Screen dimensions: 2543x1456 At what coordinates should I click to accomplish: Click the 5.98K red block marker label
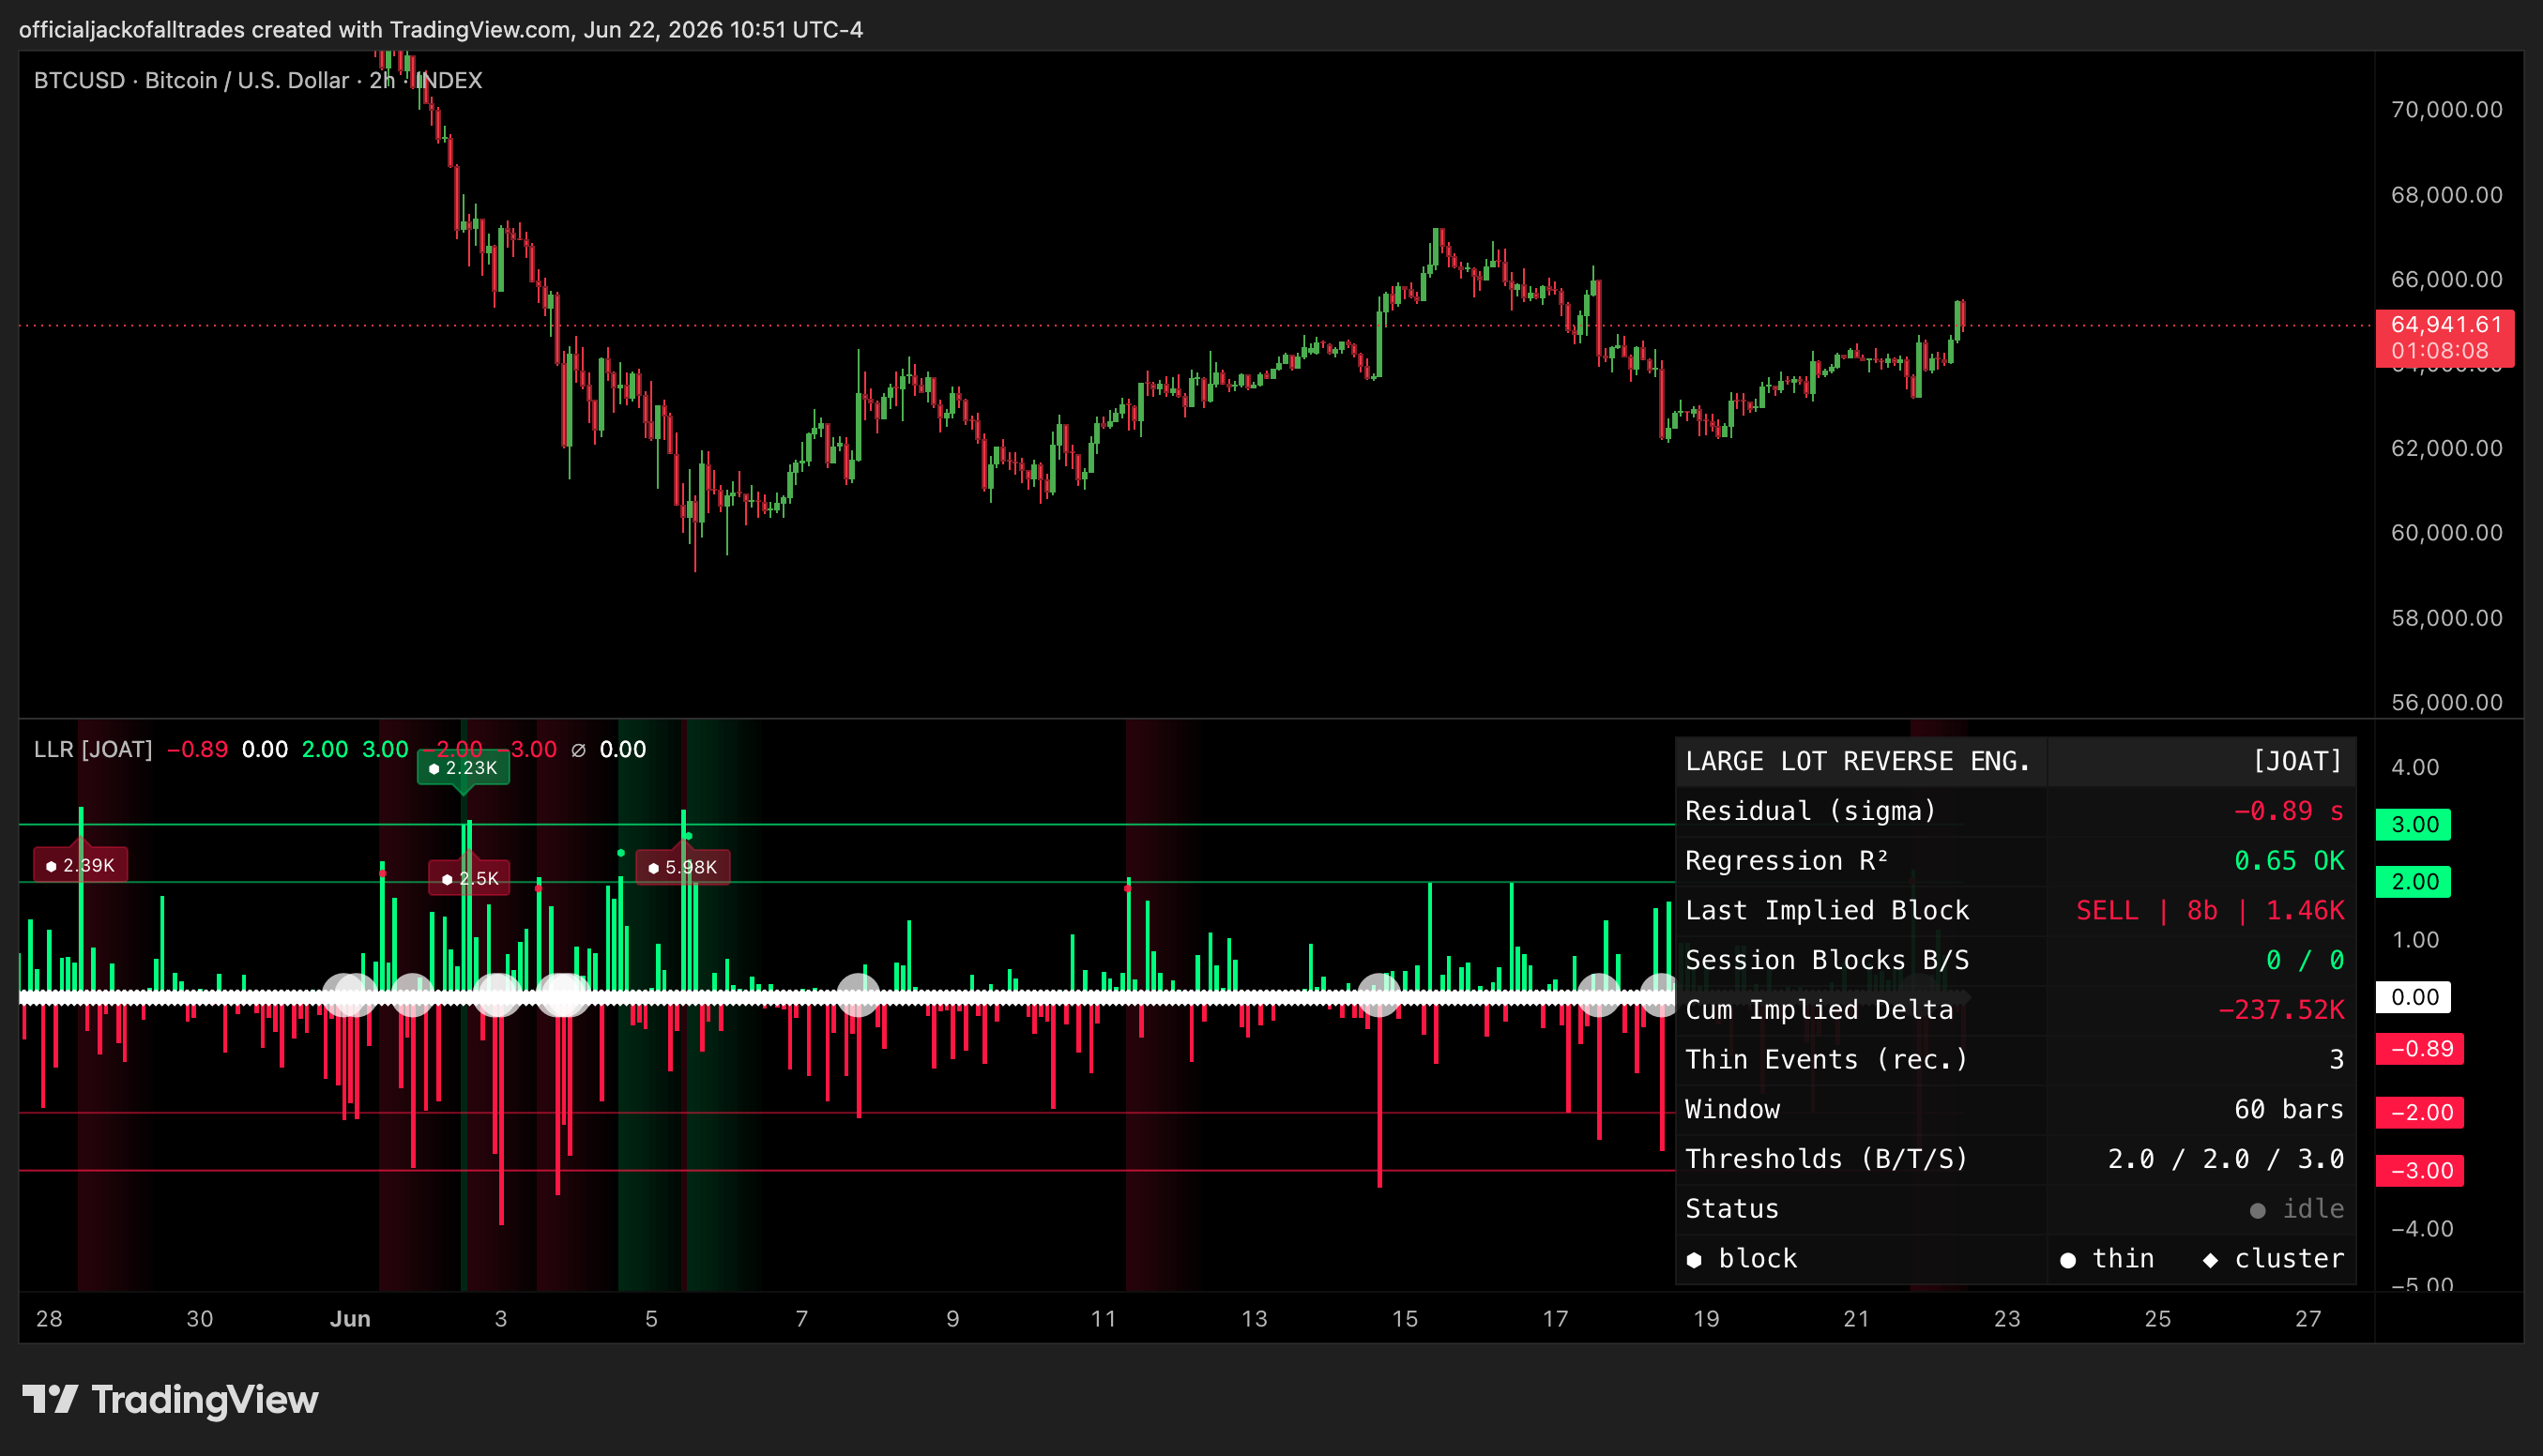683,867
